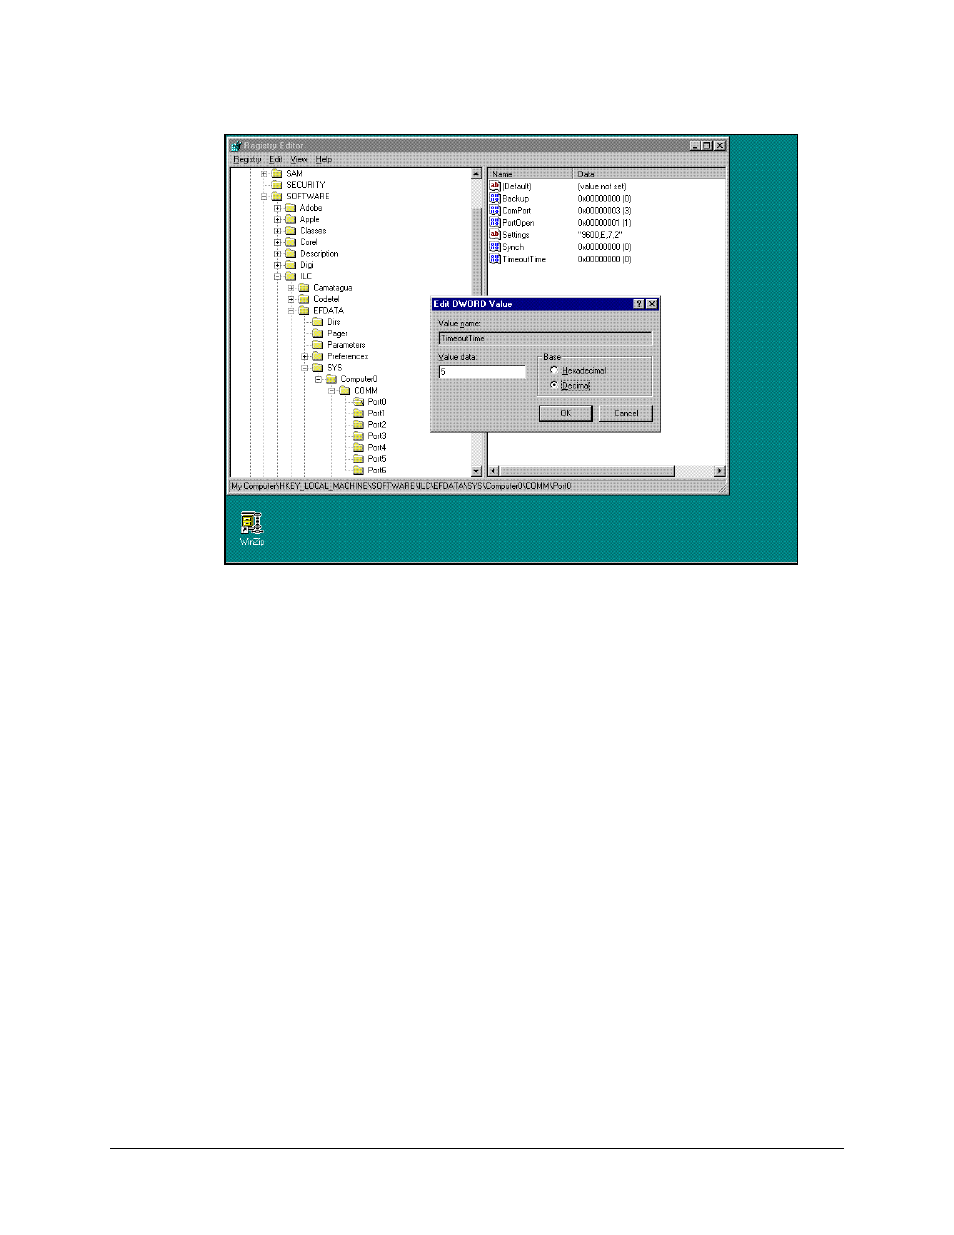The image size is (954, 1235).
Task: Click the status bar registry path
Action: (x=401, y=486)
